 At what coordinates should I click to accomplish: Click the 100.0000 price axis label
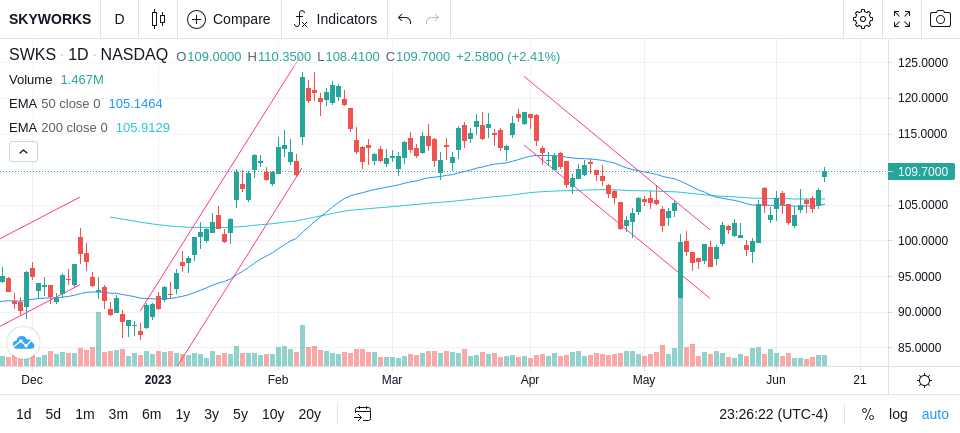(923, 241)
